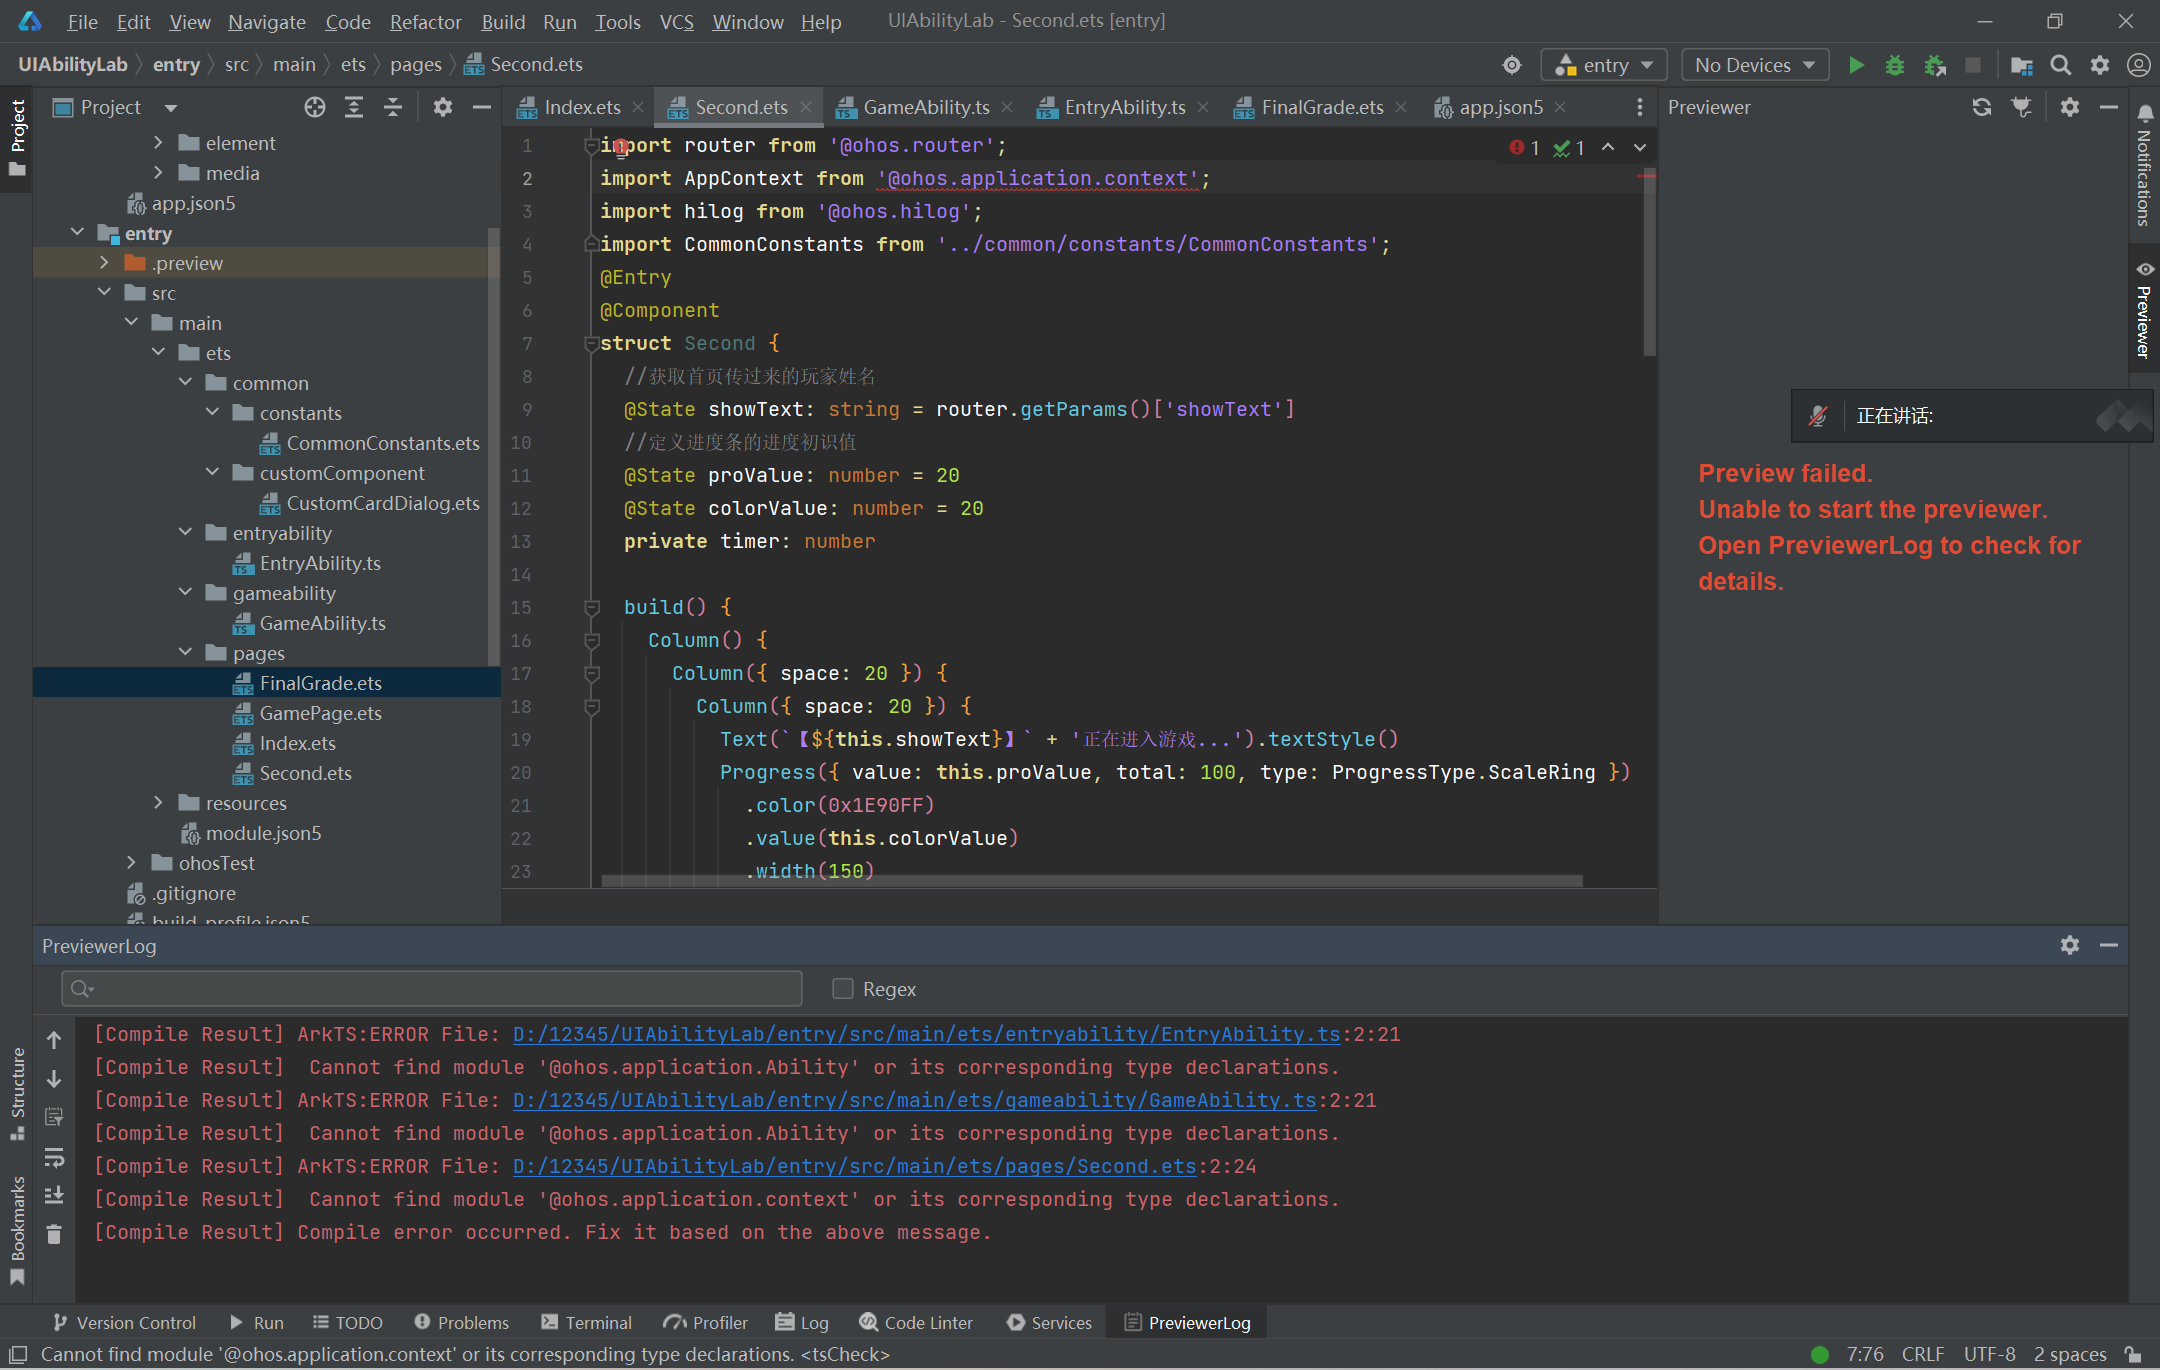Toggle the Notifications side tab
The width and height of the screenshot is (2160, 1370).
(2144, 167)
